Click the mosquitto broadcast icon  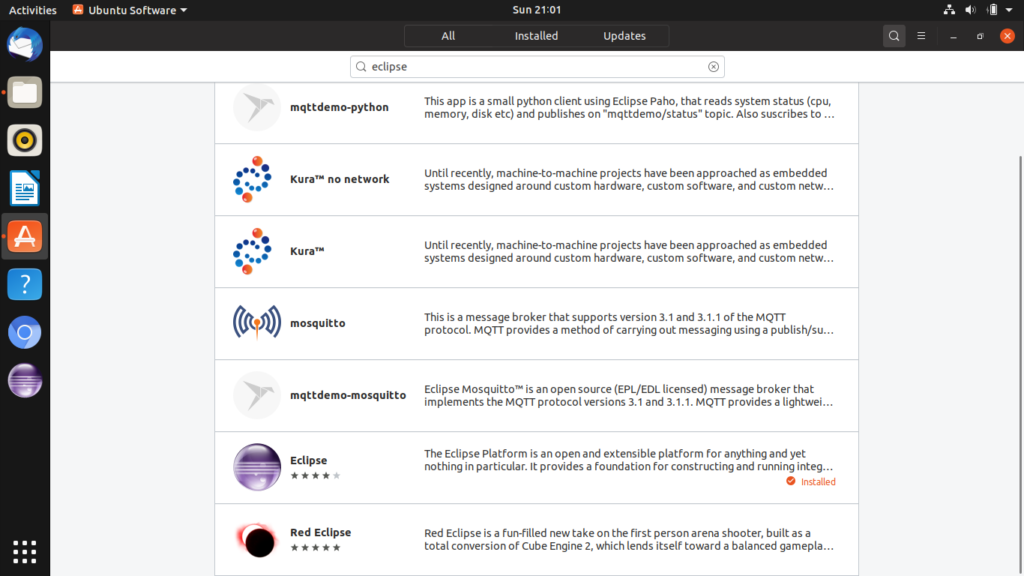[257, 323]
